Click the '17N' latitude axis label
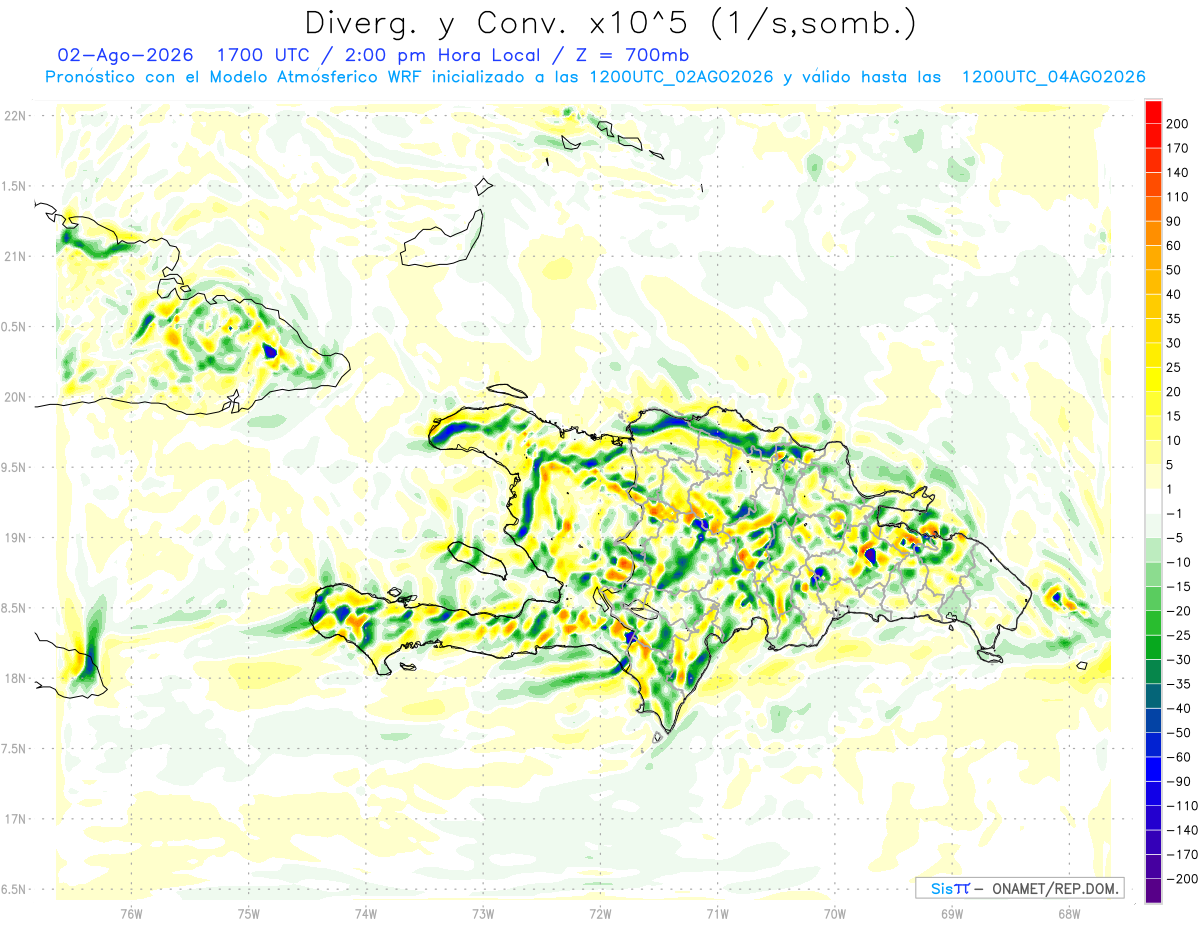1200x927 pixels. [x=15, y=819]
